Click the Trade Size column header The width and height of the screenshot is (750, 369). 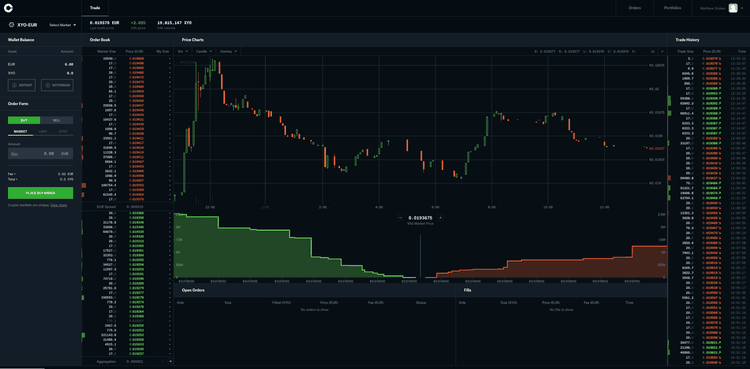pos(685,51)
